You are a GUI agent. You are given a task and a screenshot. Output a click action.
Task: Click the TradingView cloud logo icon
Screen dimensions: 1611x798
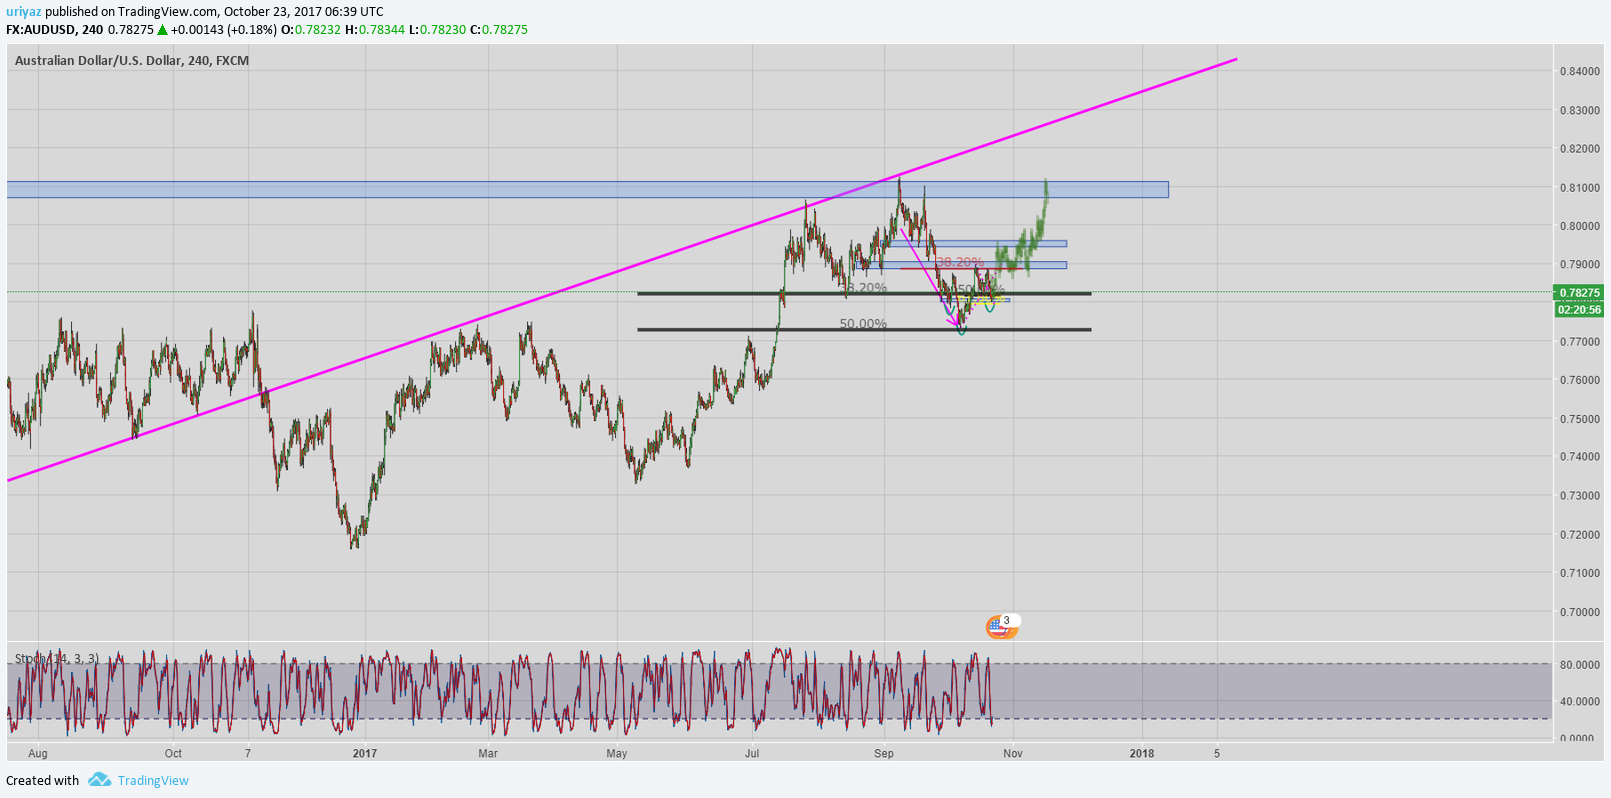click(x=99, y=779)
